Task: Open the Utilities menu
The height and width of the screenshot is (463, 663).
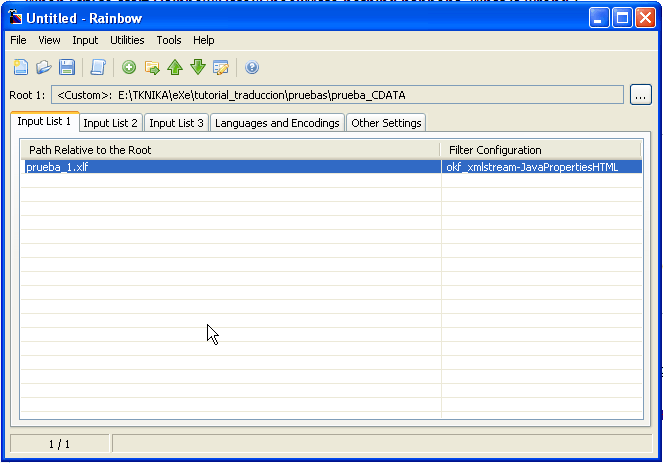Action: coord(127,40)
